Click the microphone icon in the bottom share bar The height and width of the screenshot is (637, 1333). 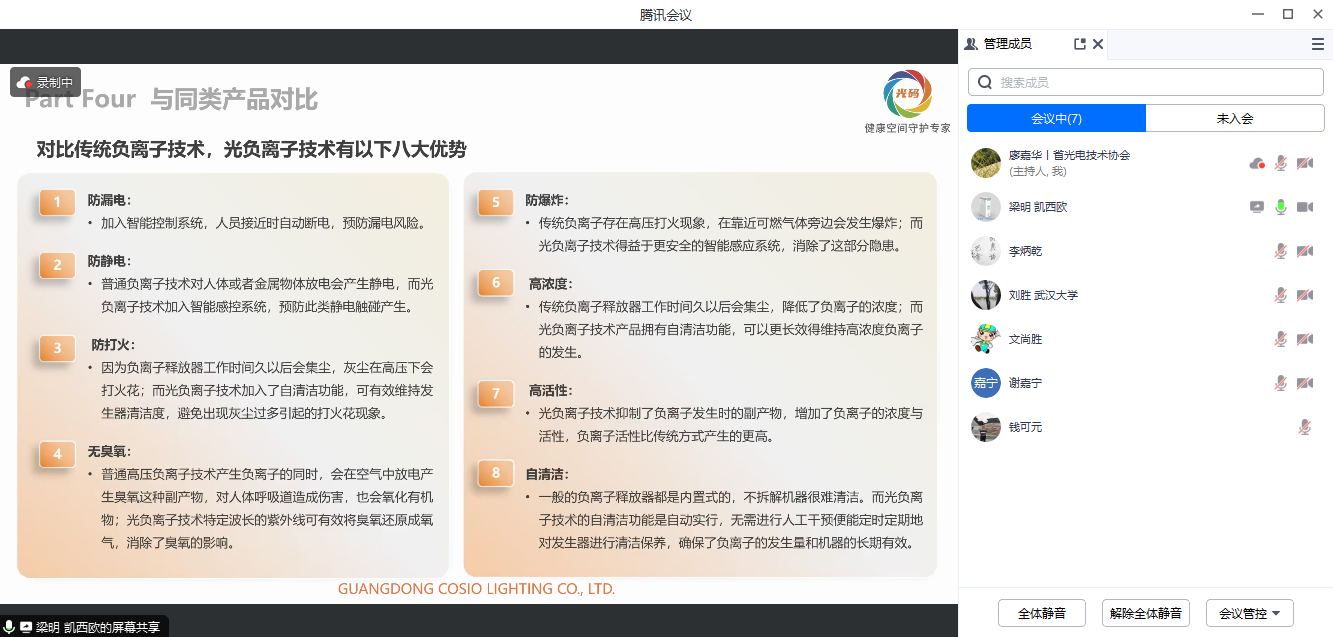pos(10,625)
